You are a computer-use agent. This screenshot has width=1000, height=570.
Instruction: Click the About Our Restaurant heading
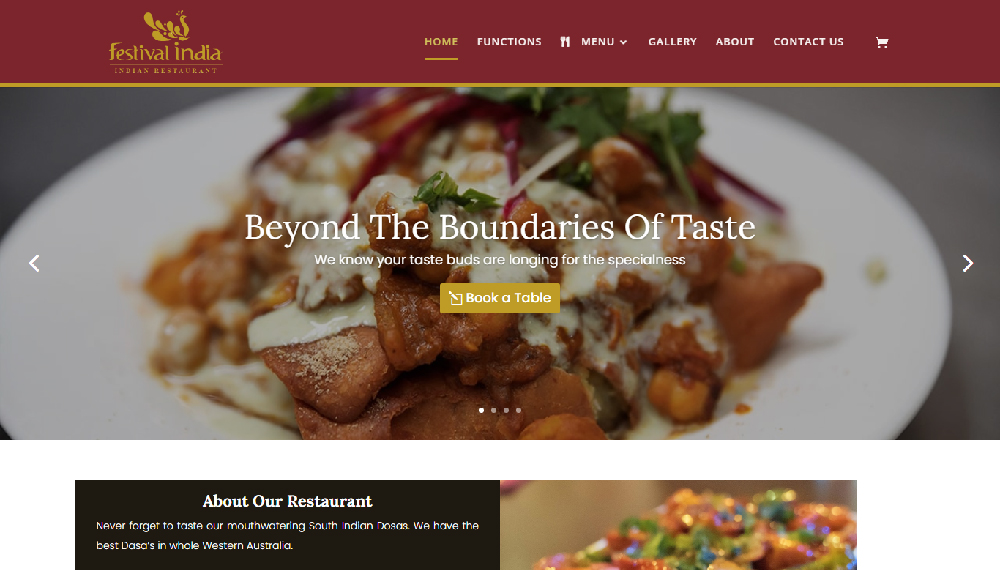(288, 501)
